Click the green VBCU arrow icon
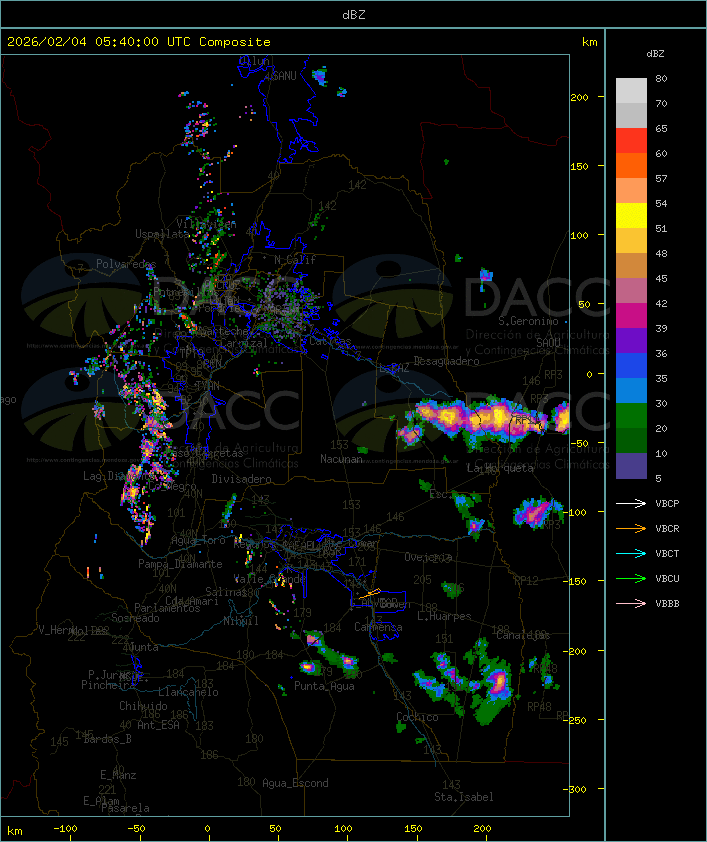This screenshot has height=842, width=707. coord(631,578)
